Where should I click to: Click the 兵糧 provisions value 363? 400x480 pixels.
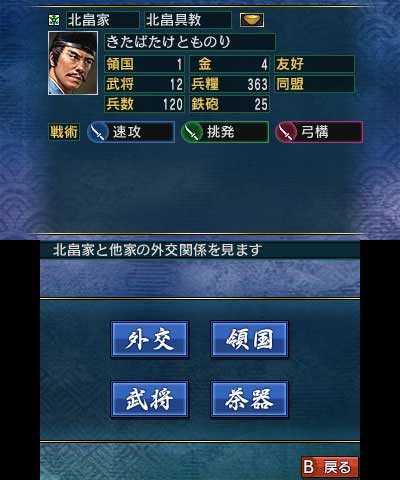[257, 85]
